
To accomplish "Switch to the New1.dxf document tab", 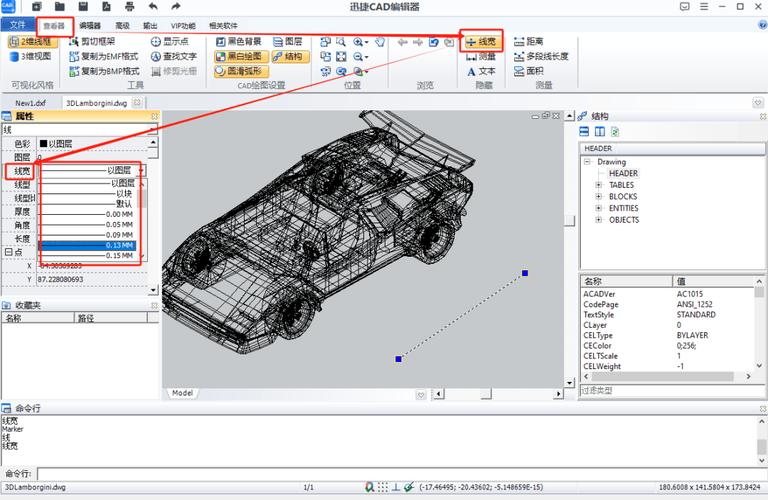I will tap(30, 103).
